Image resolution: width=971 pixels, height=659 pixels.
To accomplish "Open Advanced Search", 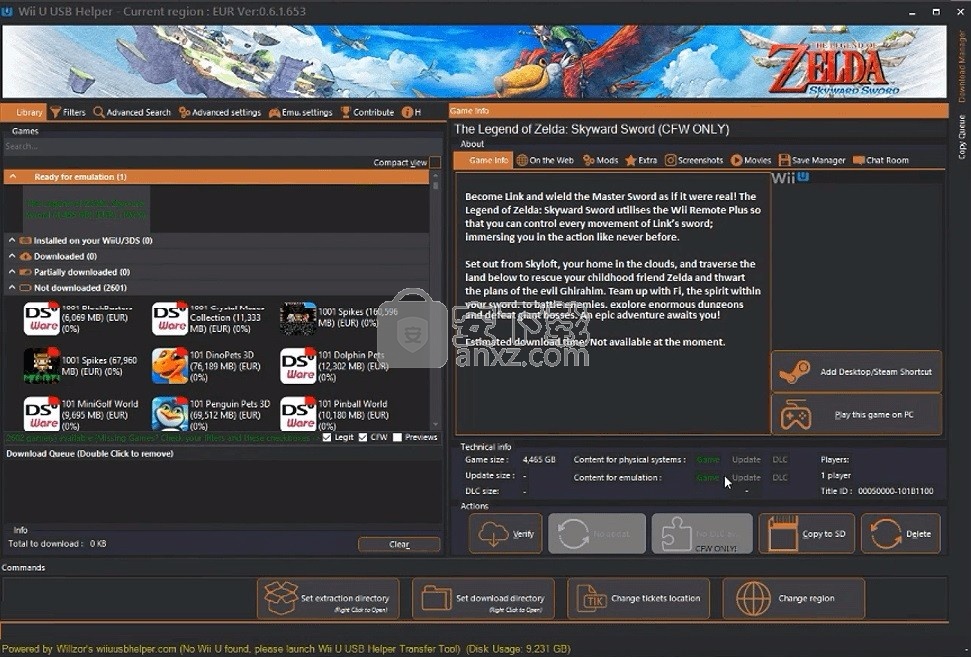I will pyautogui.click(x=132, y=112).
